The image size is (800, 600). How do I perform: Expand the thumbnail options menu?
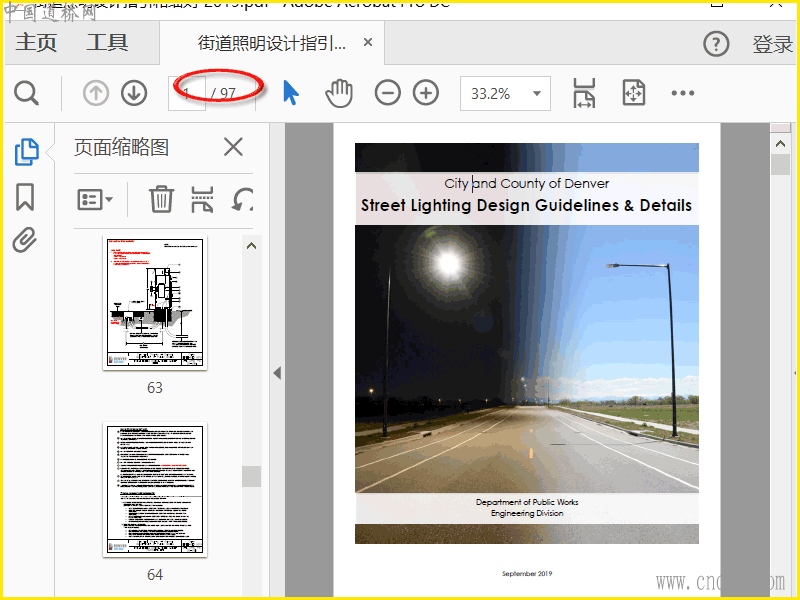(x=95, y=199)
